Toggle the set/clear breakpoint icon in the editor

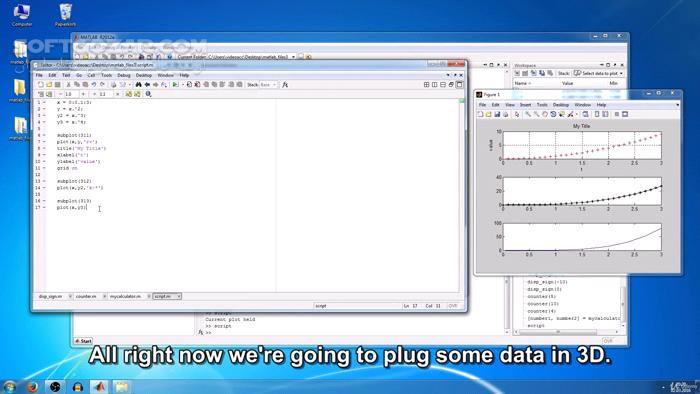click(x=189, y=84)
